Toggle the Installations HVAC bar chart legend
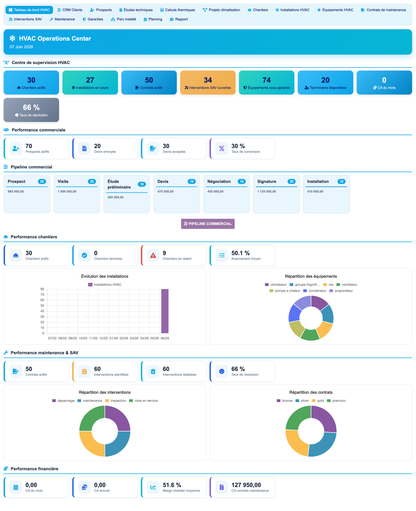Image resolution: width=416 pixels, height=511 pixels. click(x=105, y=285)
